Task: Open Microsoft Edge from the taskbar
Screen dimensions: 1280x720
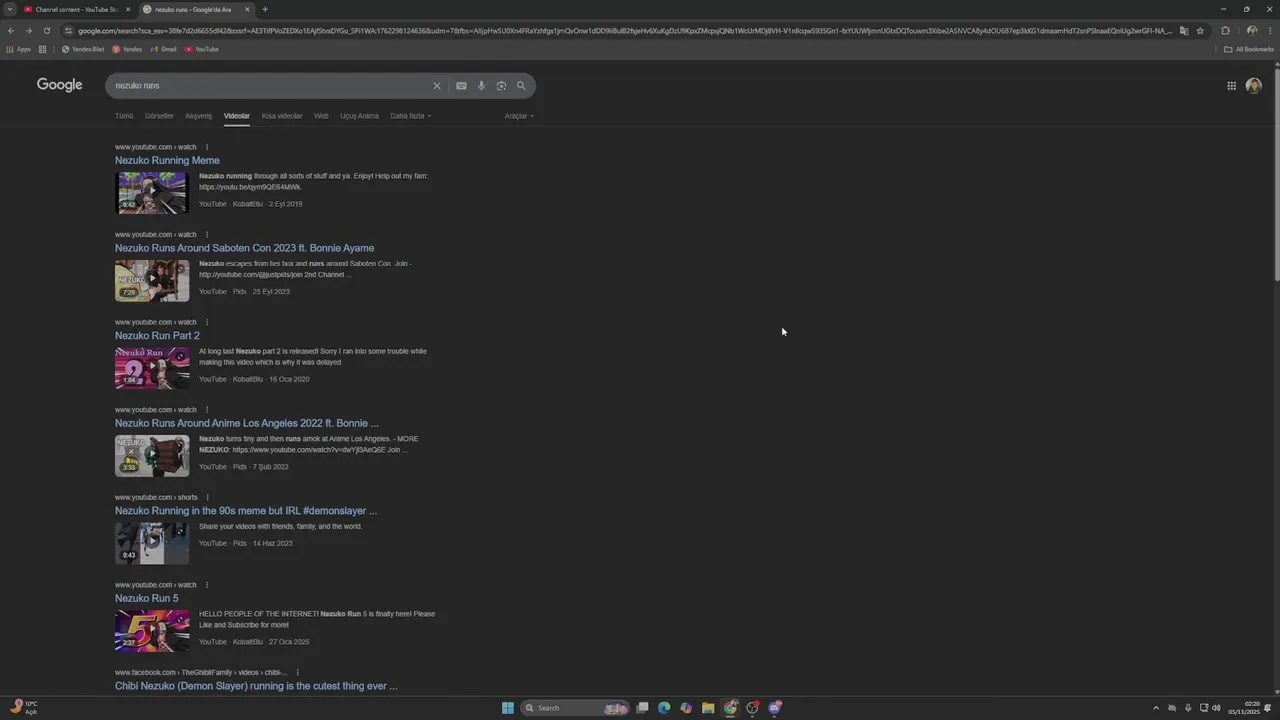Action: click(664, 708)
